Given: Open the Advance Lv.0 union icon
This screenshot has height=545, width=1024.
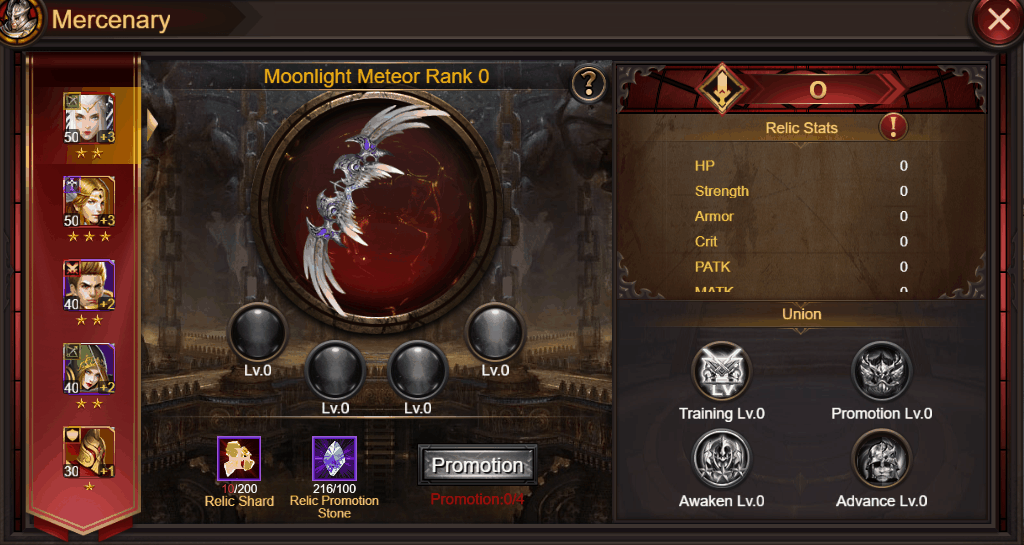Looking at the screenshot, I should 881,459.
